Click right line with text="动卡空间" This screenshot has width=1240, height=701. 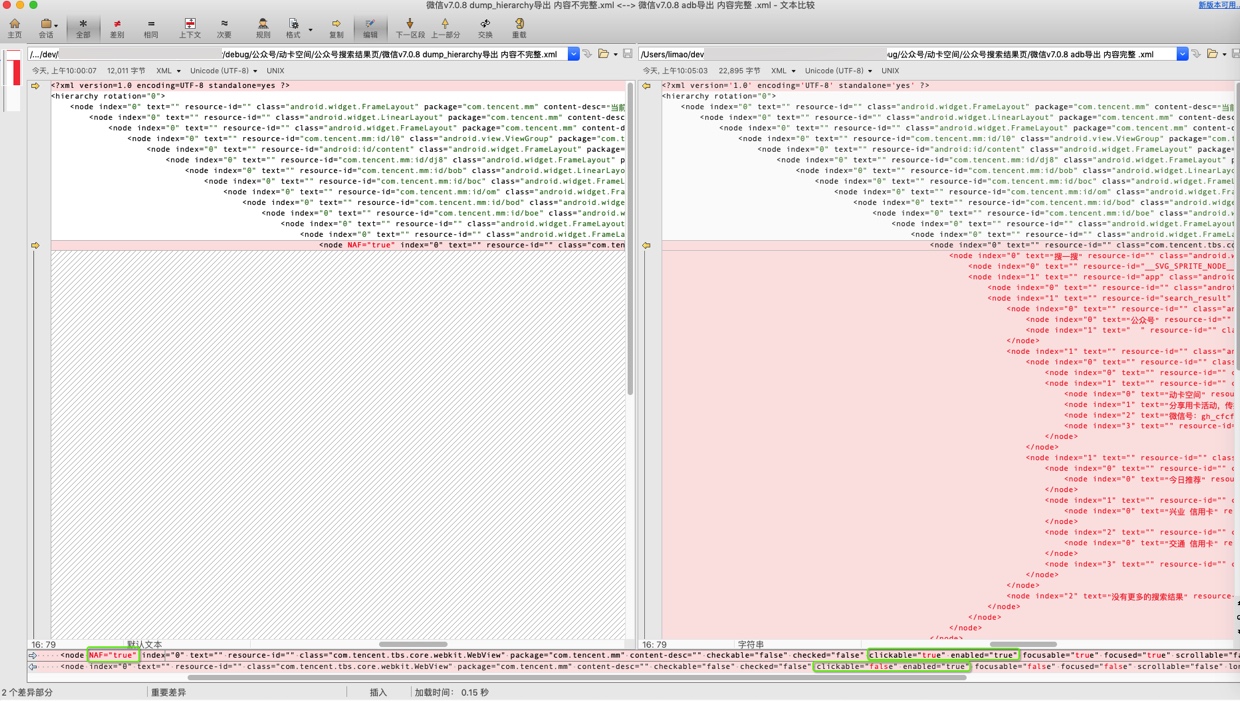(x=1149, y=394)
